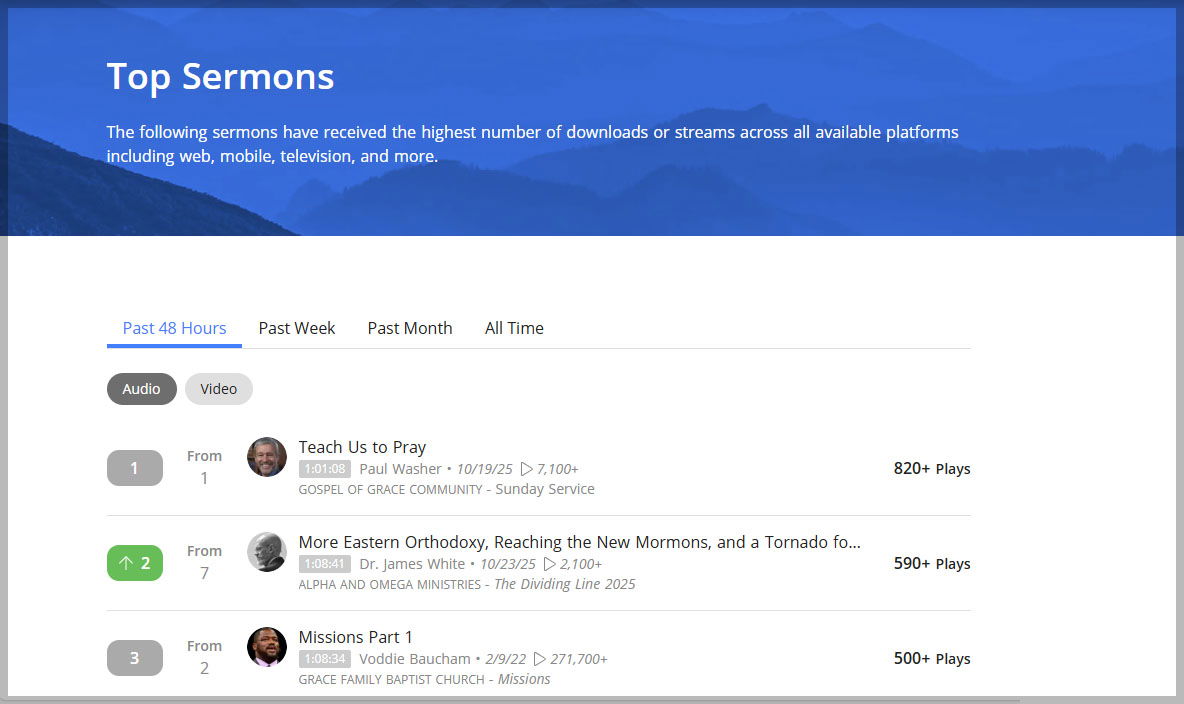Click Dr. James White's avatar photo

tap(267, 552)
